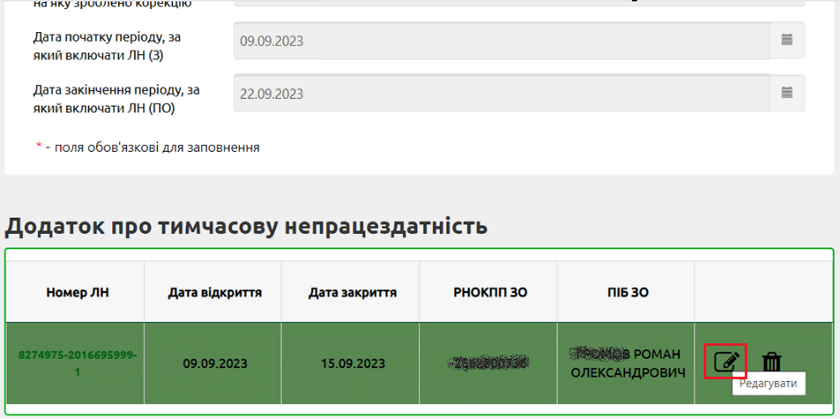
Task: Click the 'Дата закінчення періоду' field label
Action: click(116, 98)
